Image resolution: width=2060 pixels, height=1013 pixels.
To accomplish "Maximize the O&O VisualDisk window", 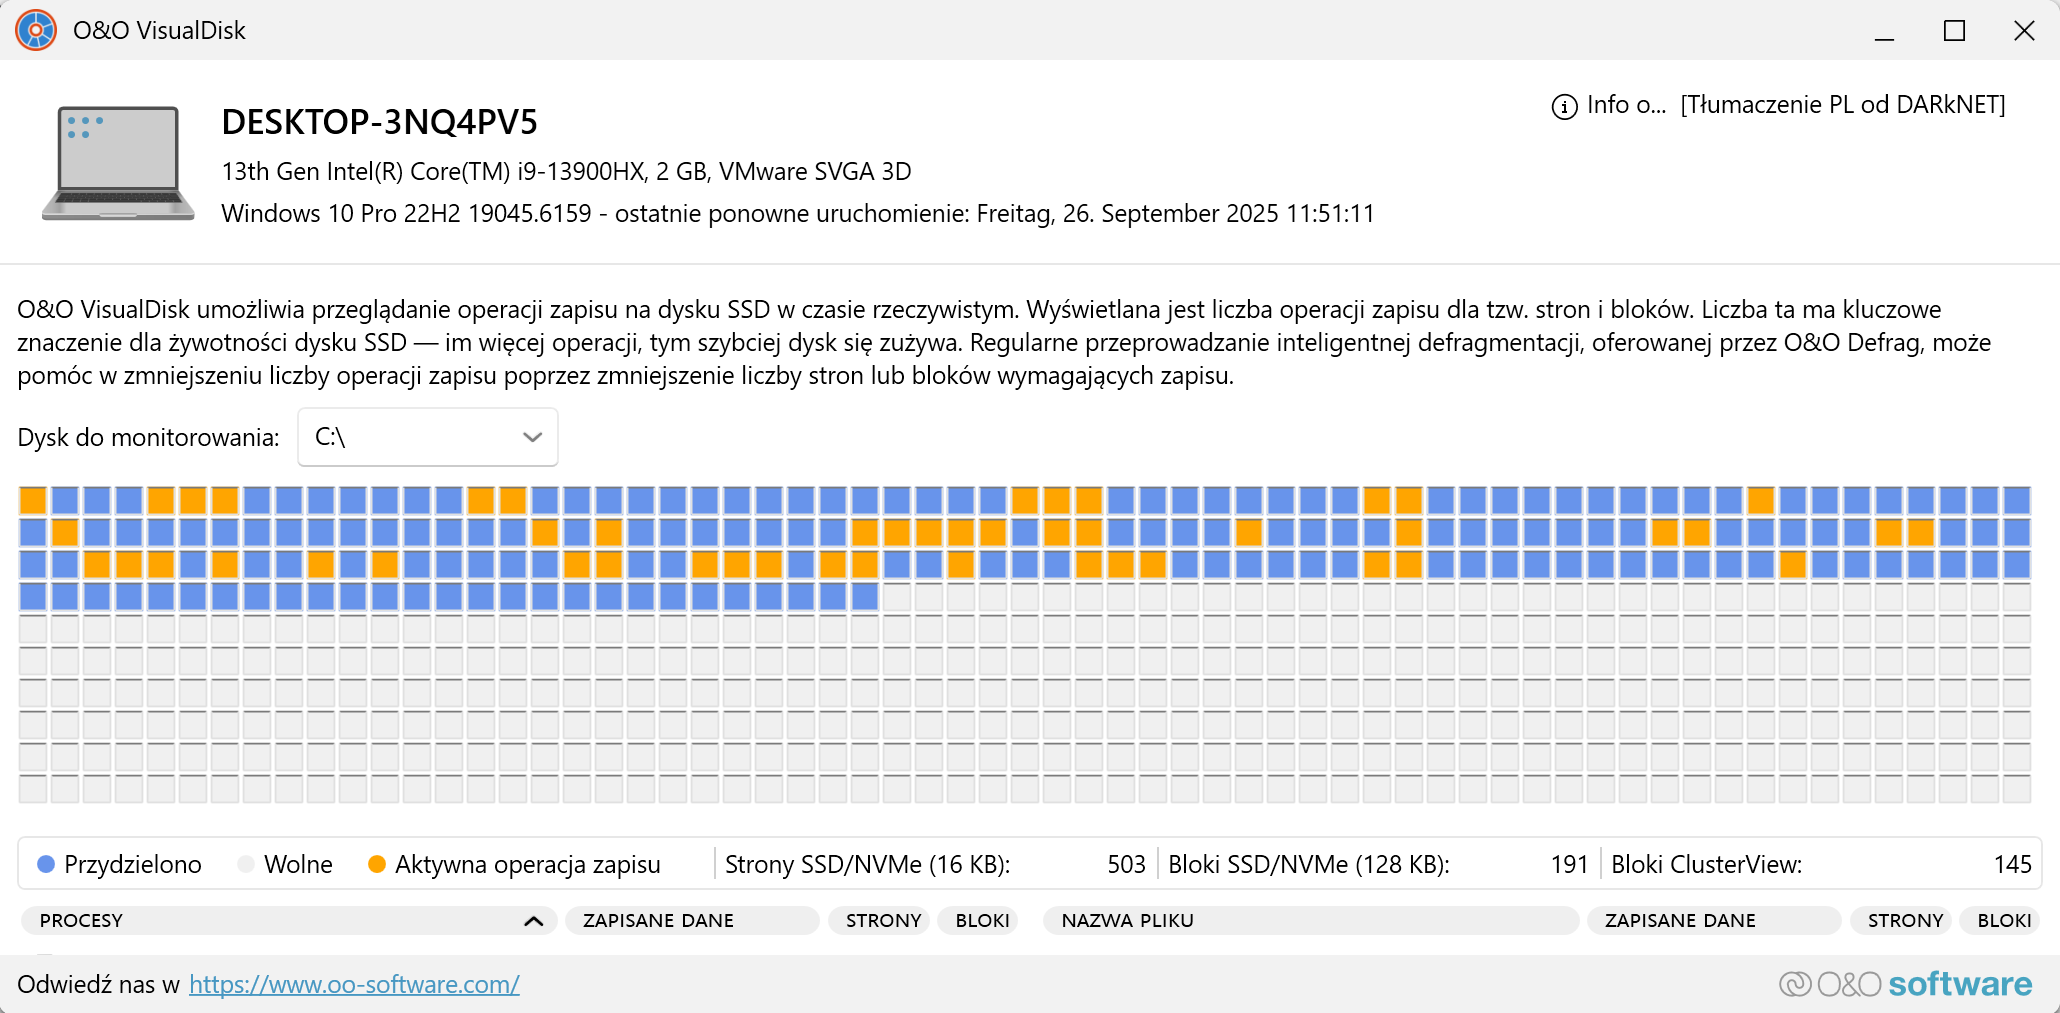I will 1954,31.
